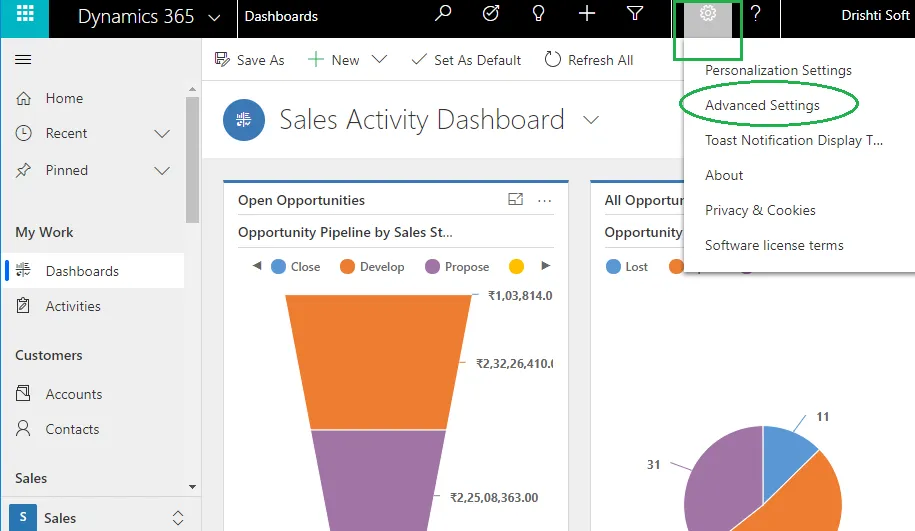Click Set As Default button
This screenshot has height=531, width=915.
[466, 60]
